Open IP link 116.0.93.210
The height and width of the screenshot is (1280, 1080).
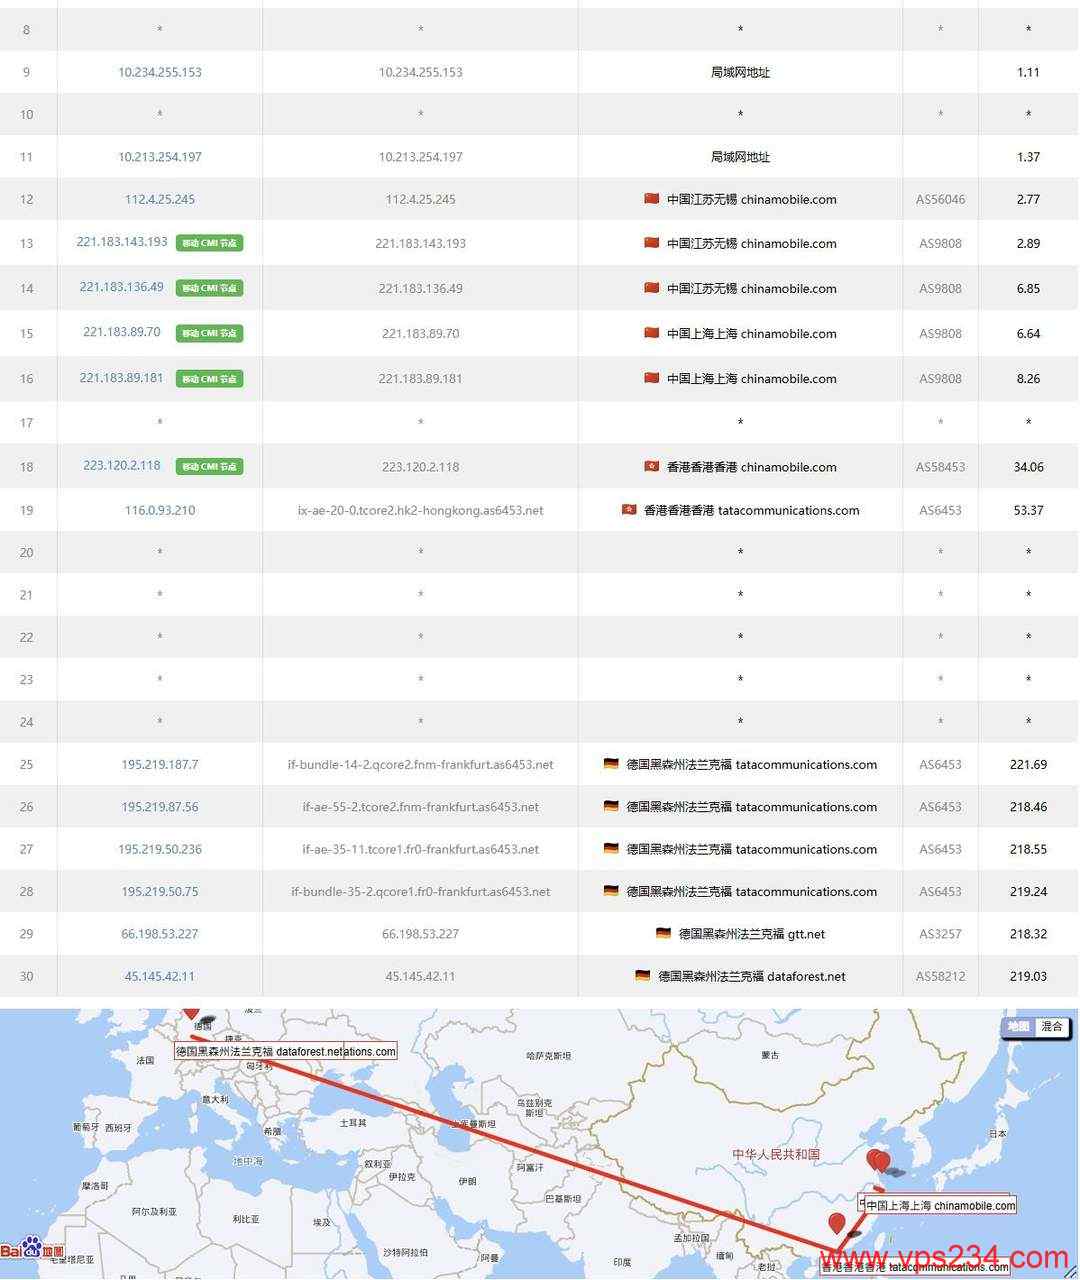160,510
